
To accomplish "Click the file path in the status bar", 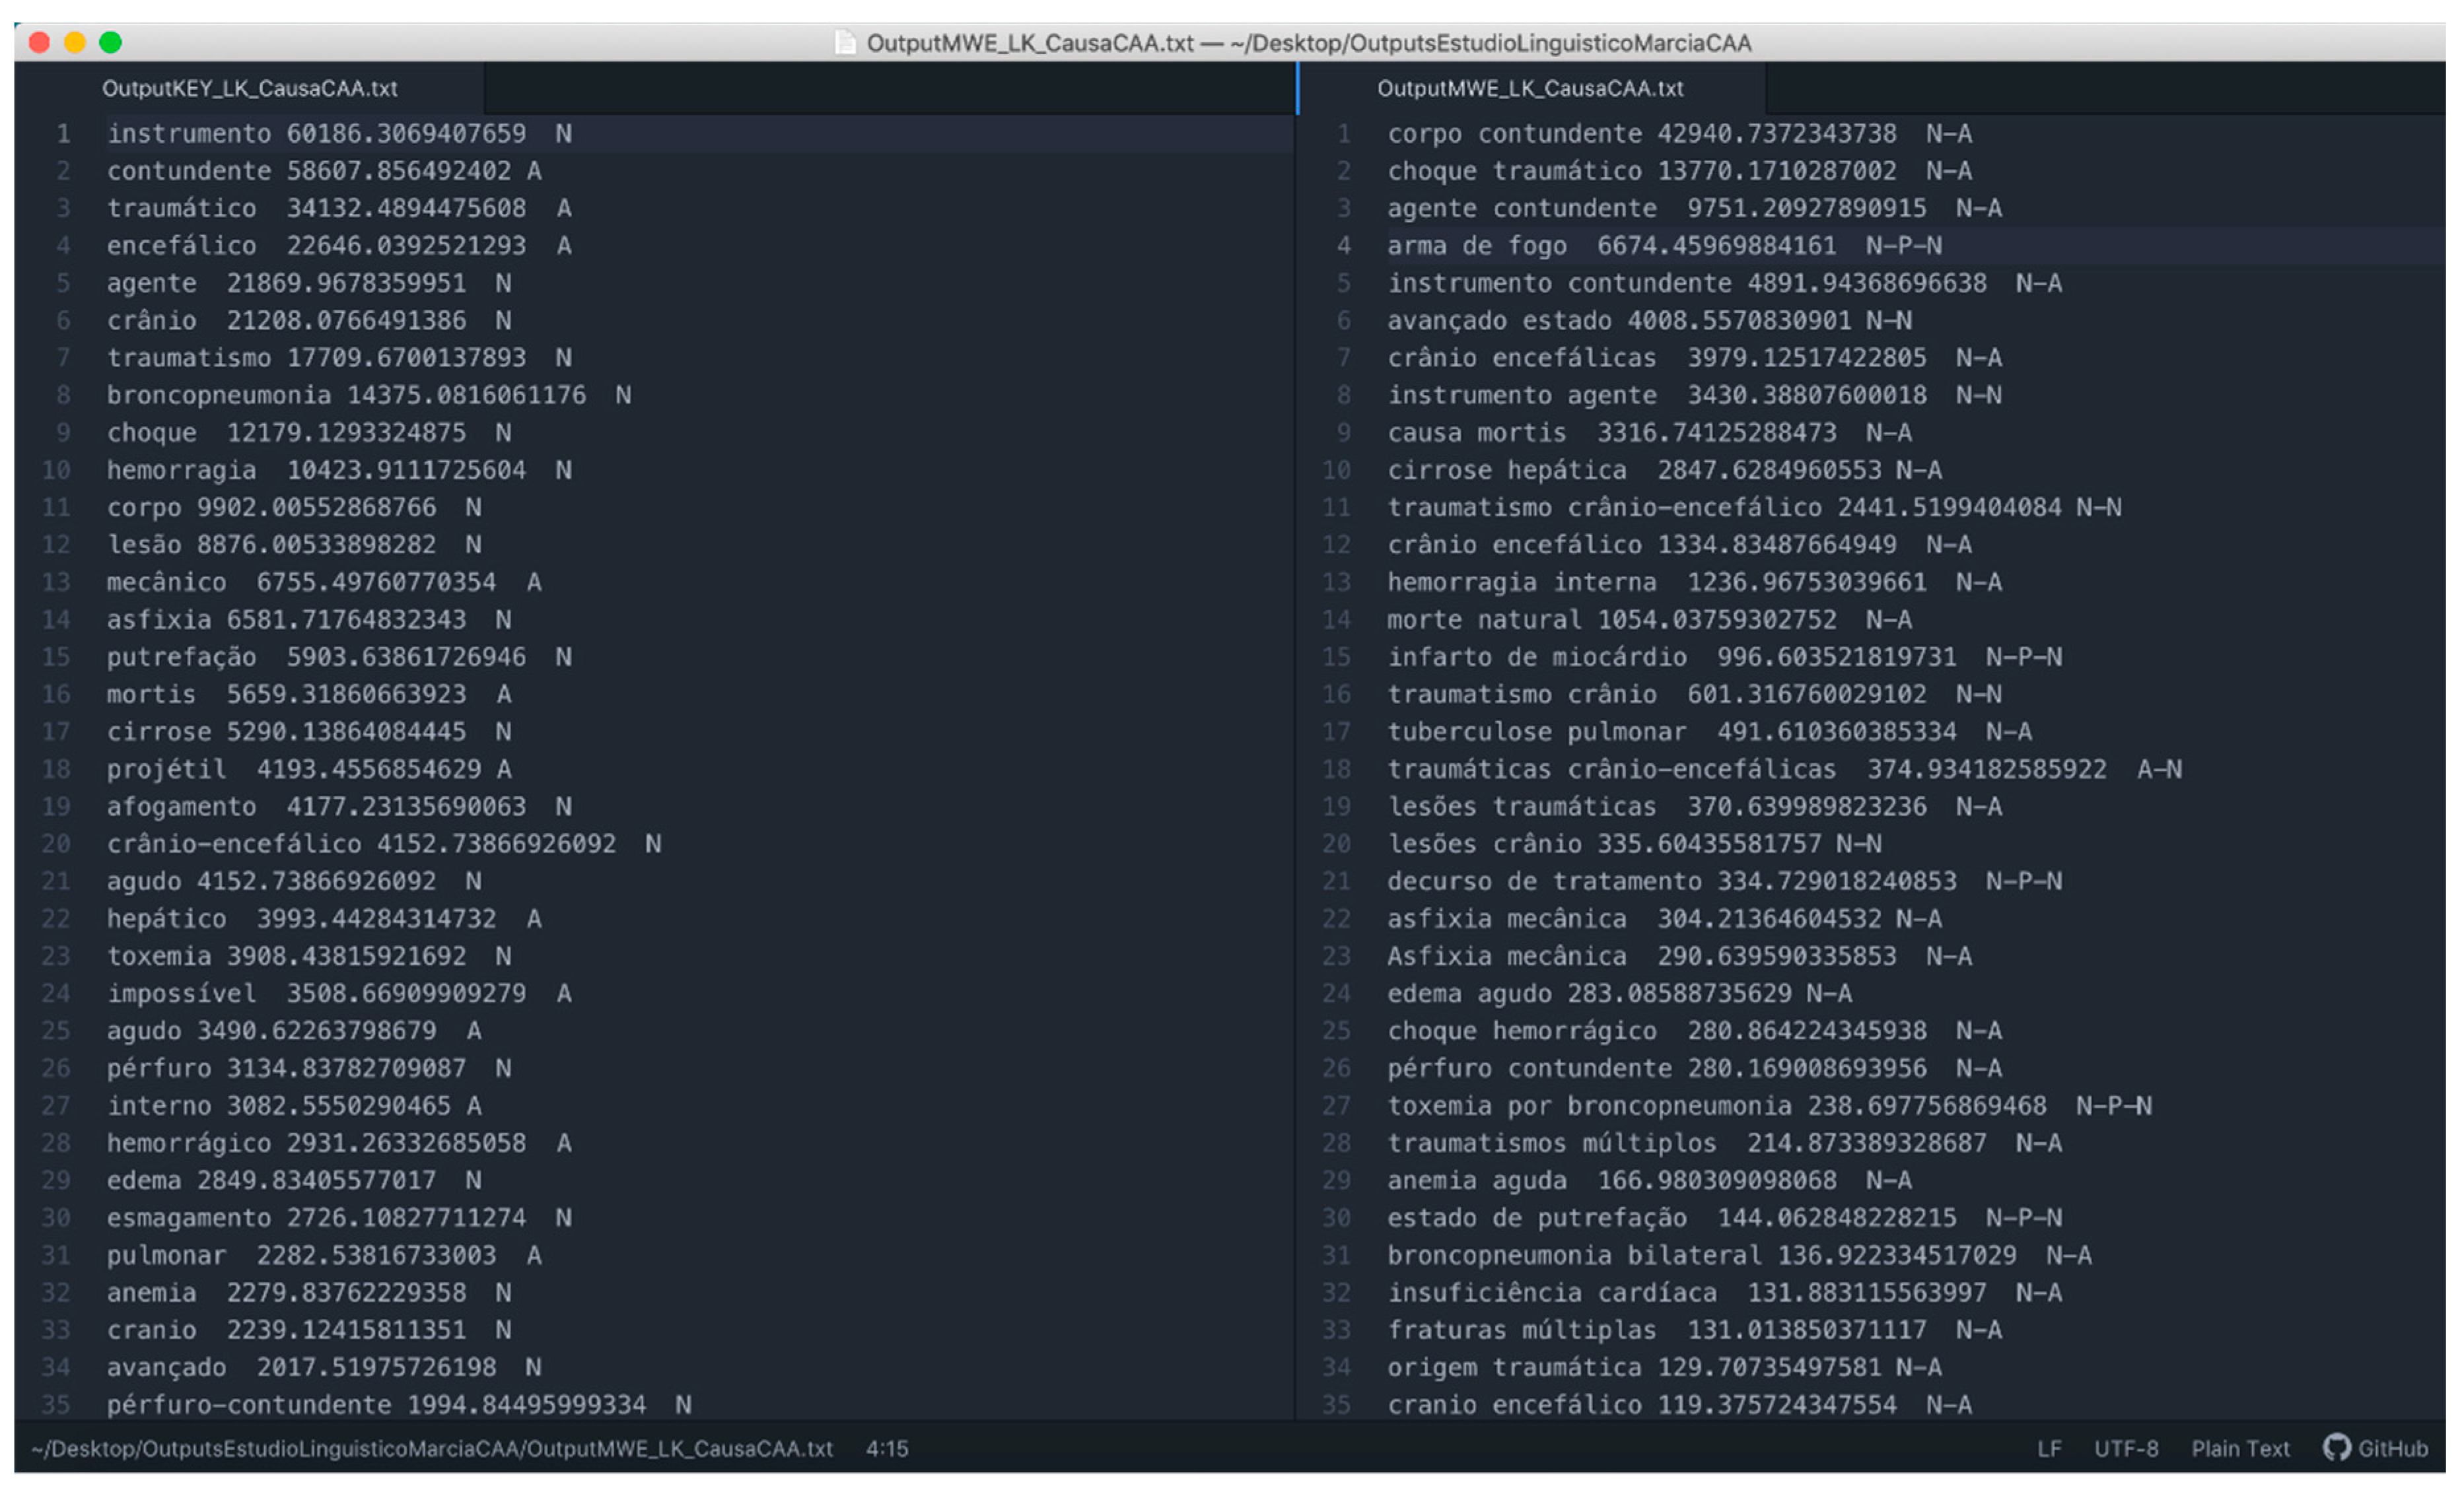I will click(431, 1449).
